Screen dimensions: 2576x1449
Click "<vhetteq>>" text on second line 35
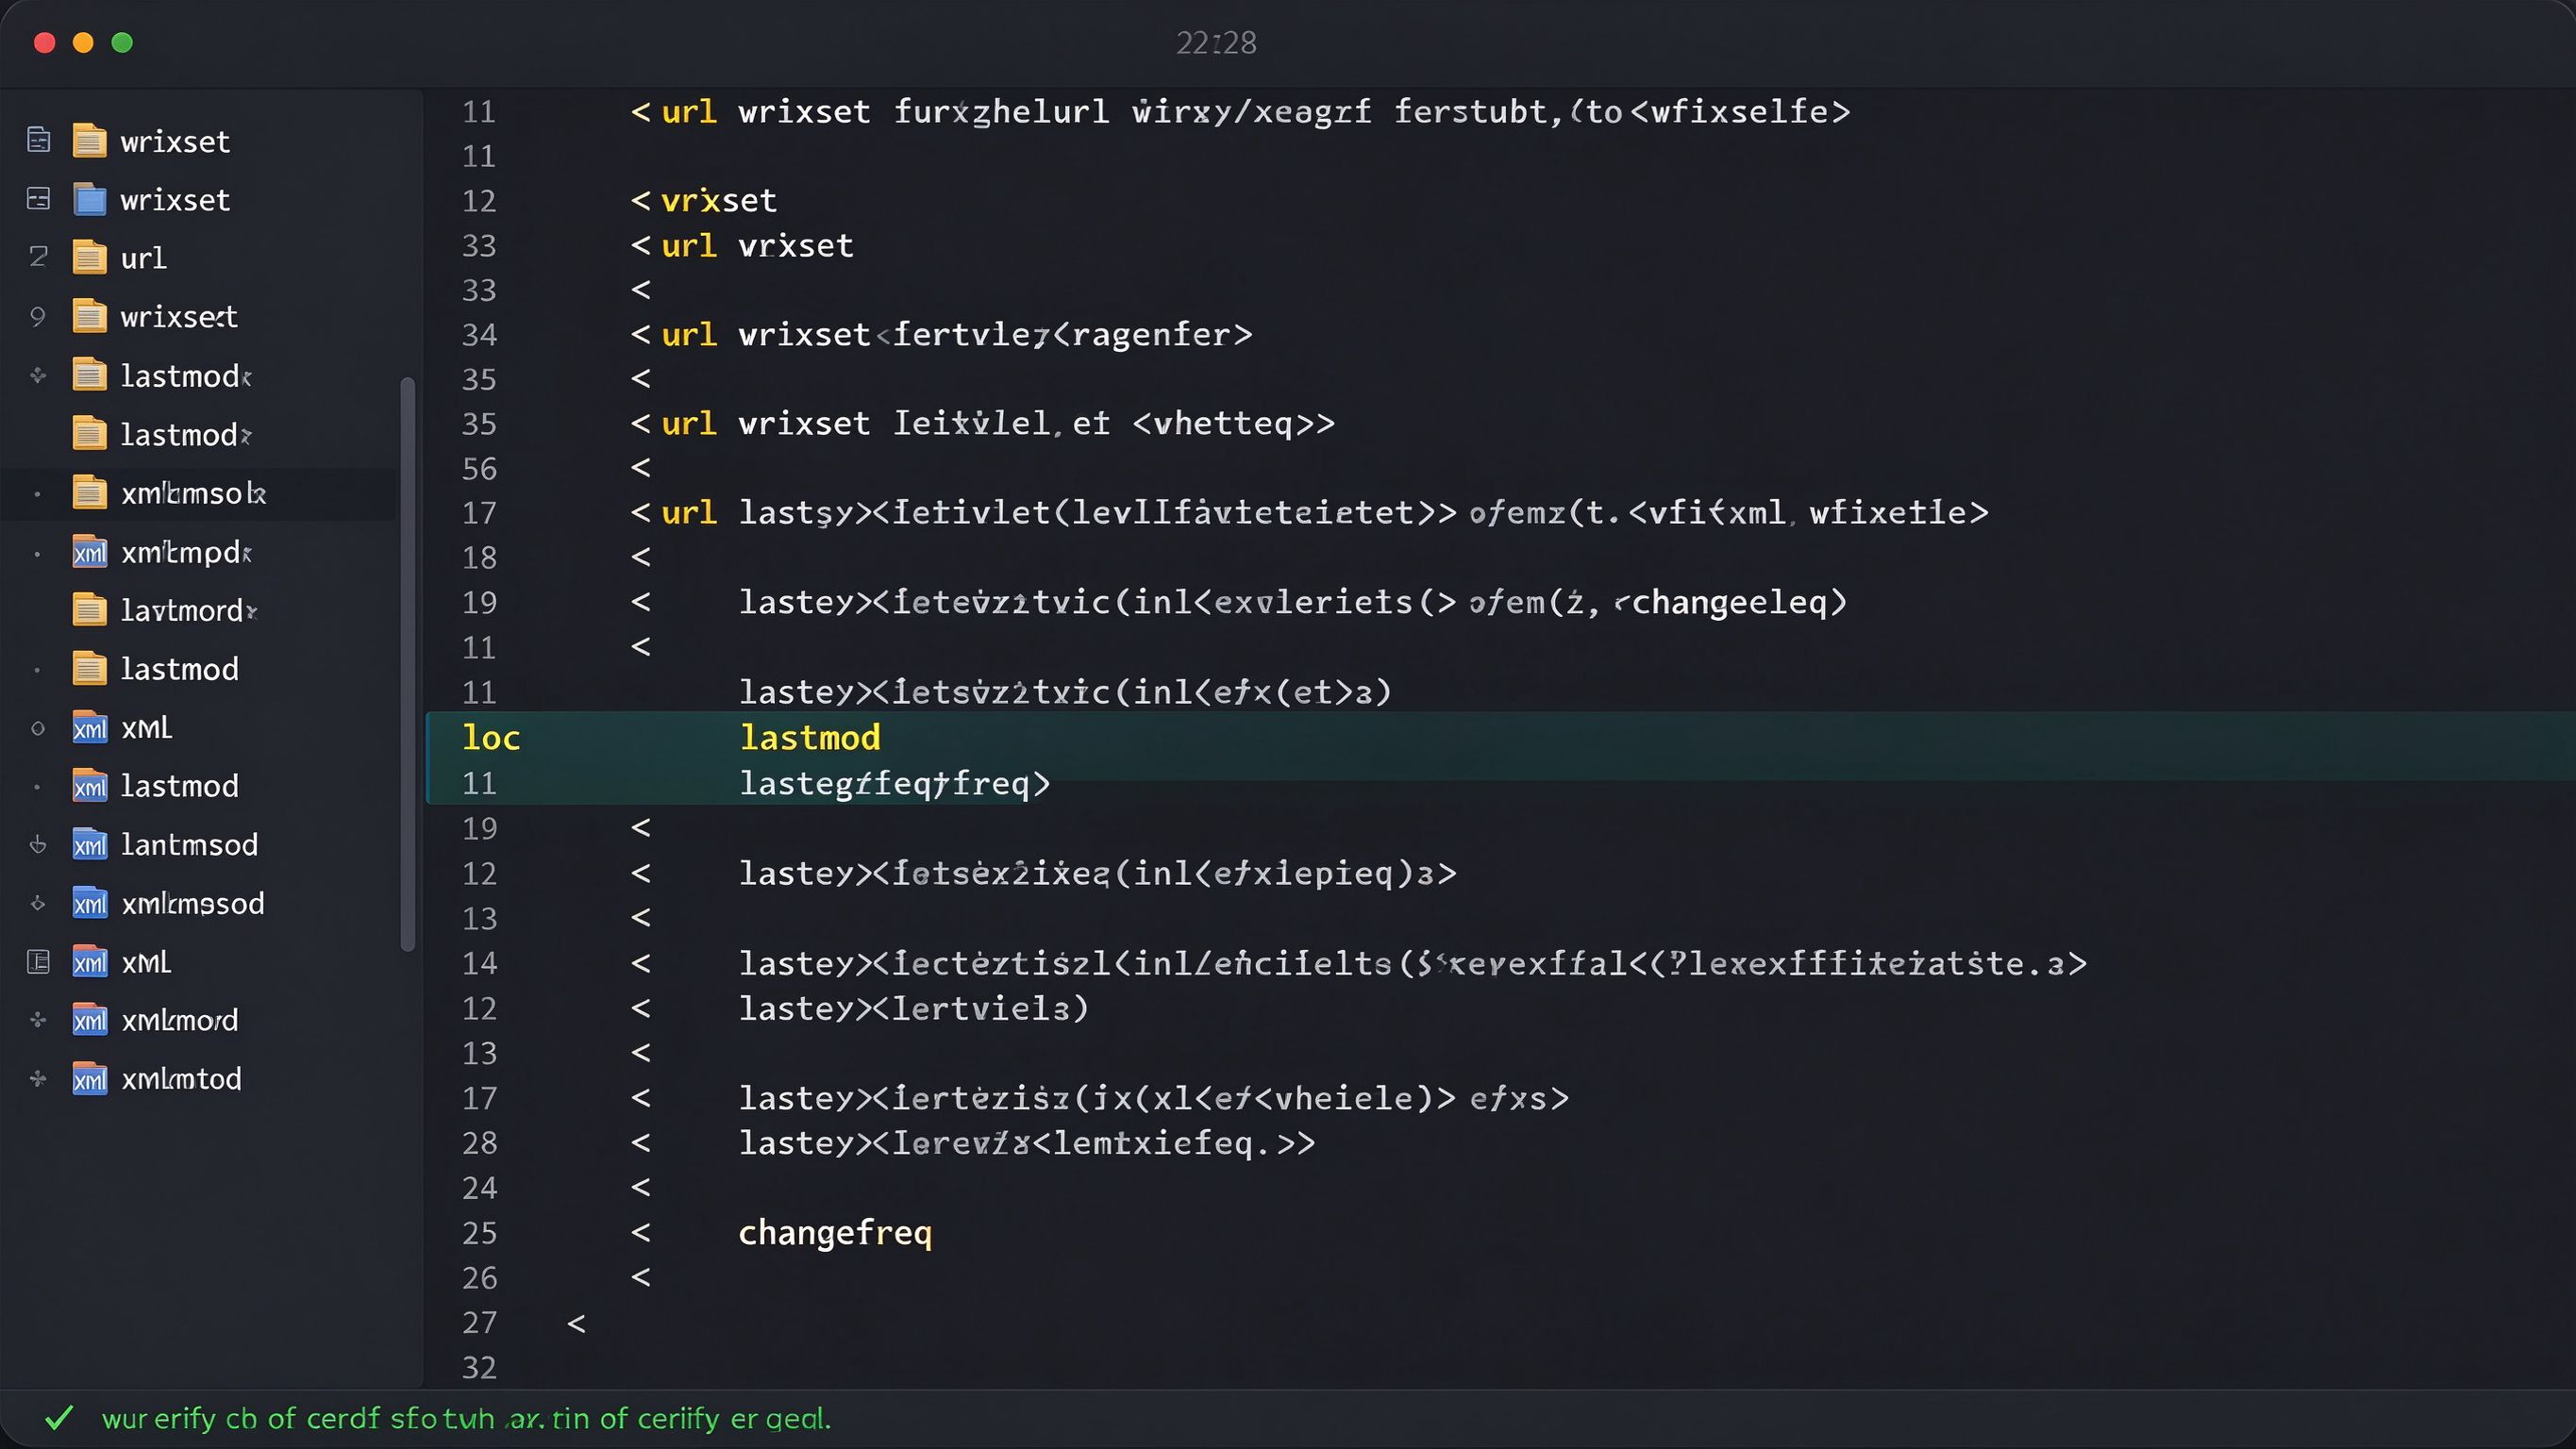click(x=1234, y=424)
